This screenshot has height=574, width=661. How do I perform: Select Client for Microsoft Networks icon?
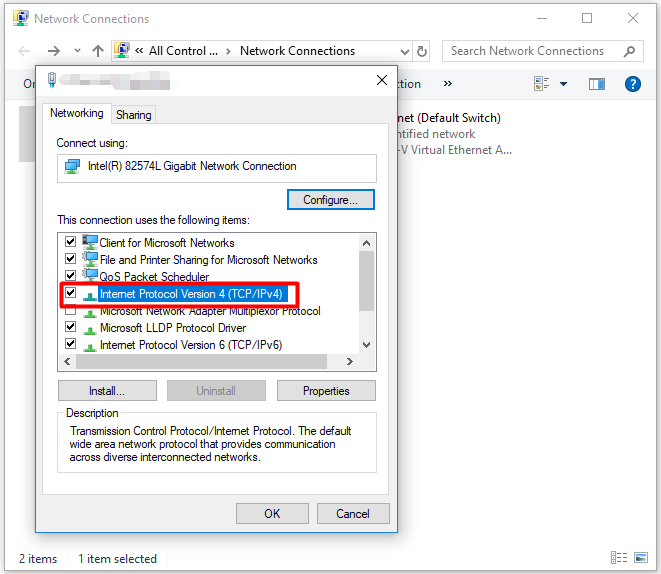90,242
